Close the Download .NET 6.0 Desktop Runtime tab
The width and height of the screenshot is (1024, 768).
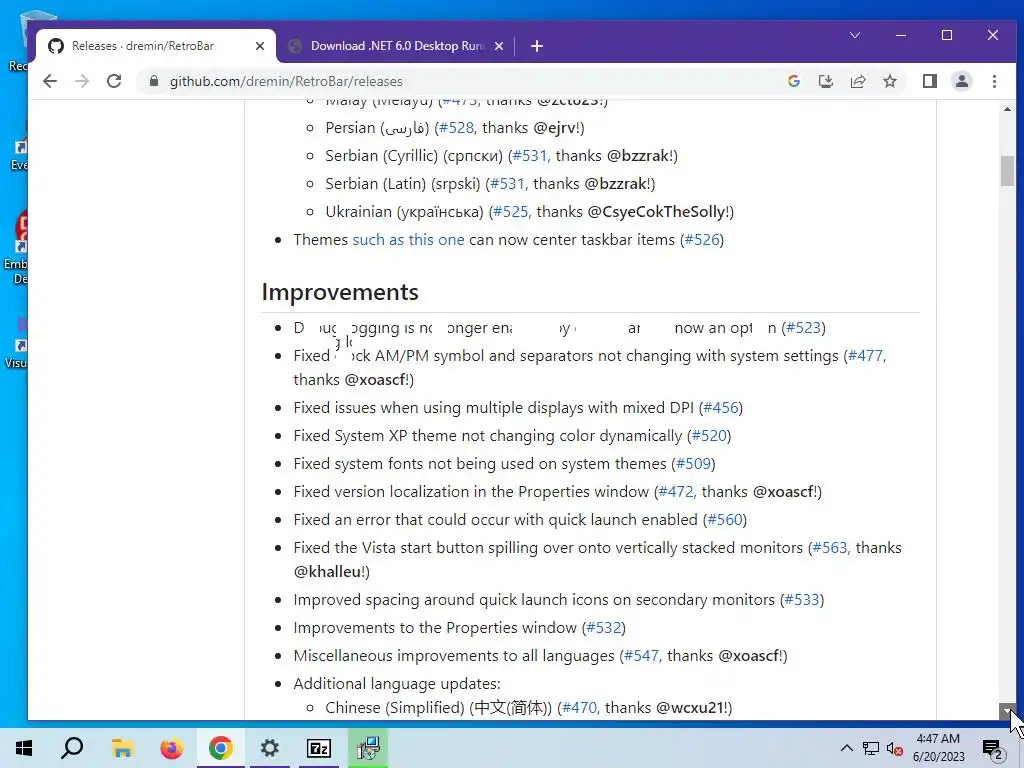click(x=499, y=46)
